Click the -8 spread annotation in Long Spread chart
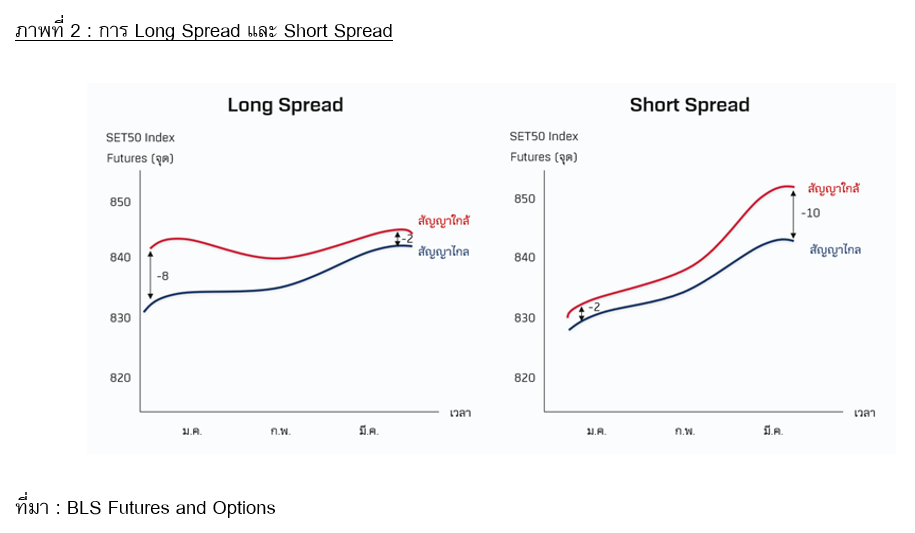This screenshot has height=533, width=915. pyautogui.click(x=163, y=275)
